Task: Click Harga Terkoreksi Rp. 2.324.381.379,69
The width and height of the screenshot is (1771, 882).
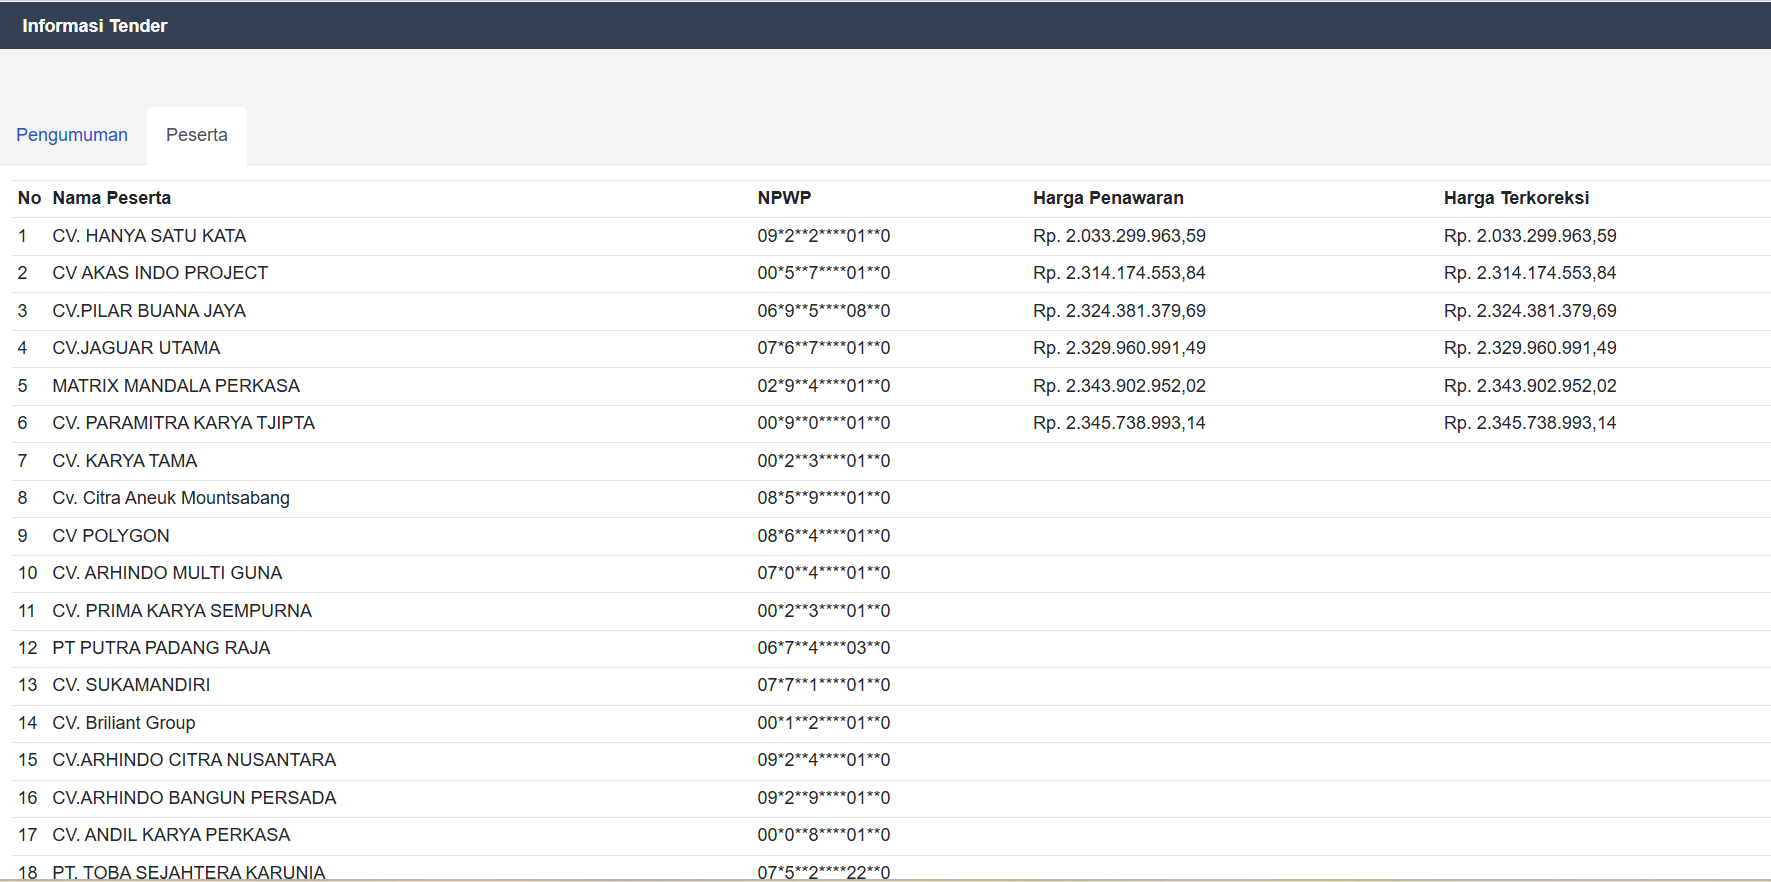Action: [1530, 311]
